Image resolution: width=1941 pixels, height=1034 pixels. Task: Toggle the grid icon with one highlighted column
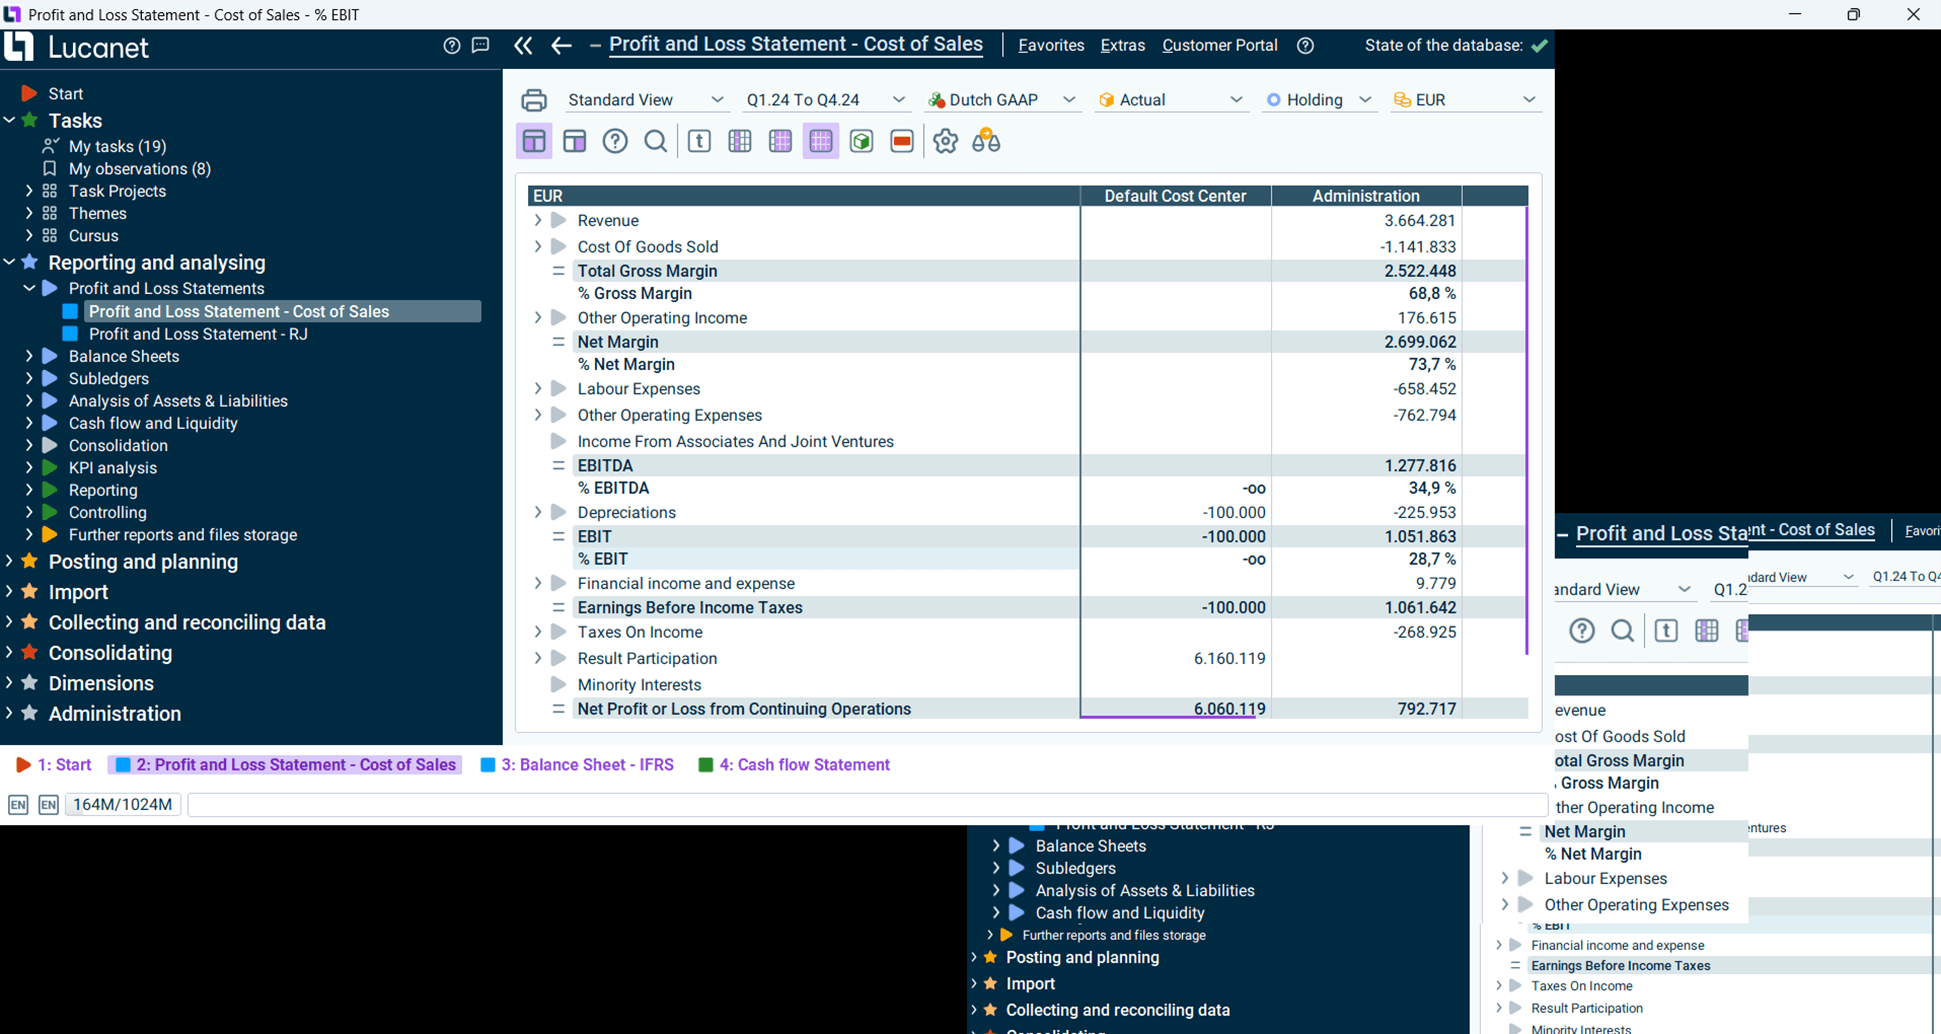coord(740,141)
